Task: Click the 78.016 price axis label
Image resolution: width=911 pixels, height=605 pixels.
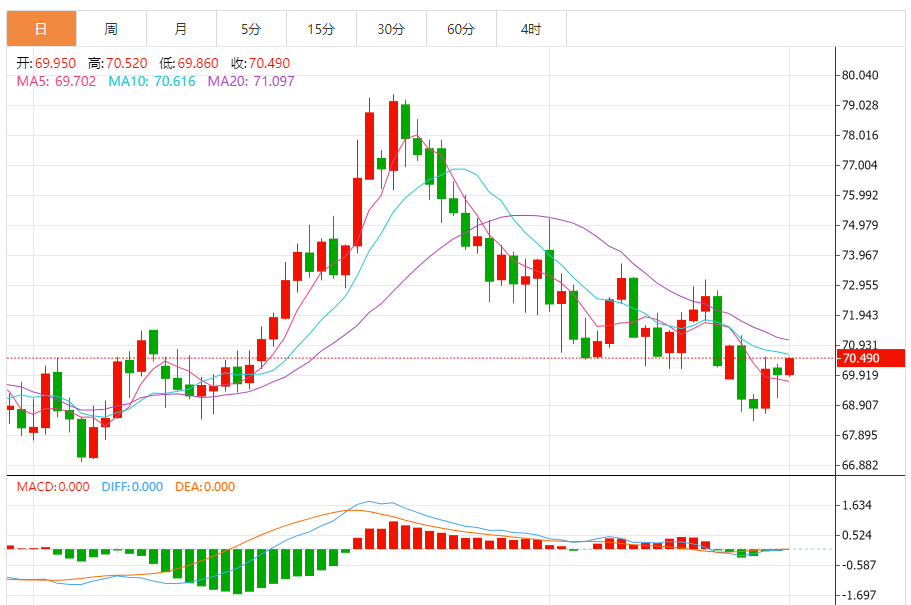Action: [860, 135]
